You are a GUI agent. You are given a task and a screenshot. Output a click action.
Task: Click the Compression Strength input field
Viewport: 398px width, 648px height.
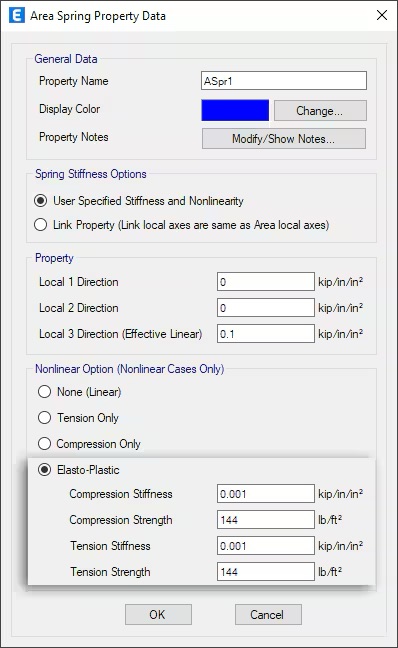(266, 520)
